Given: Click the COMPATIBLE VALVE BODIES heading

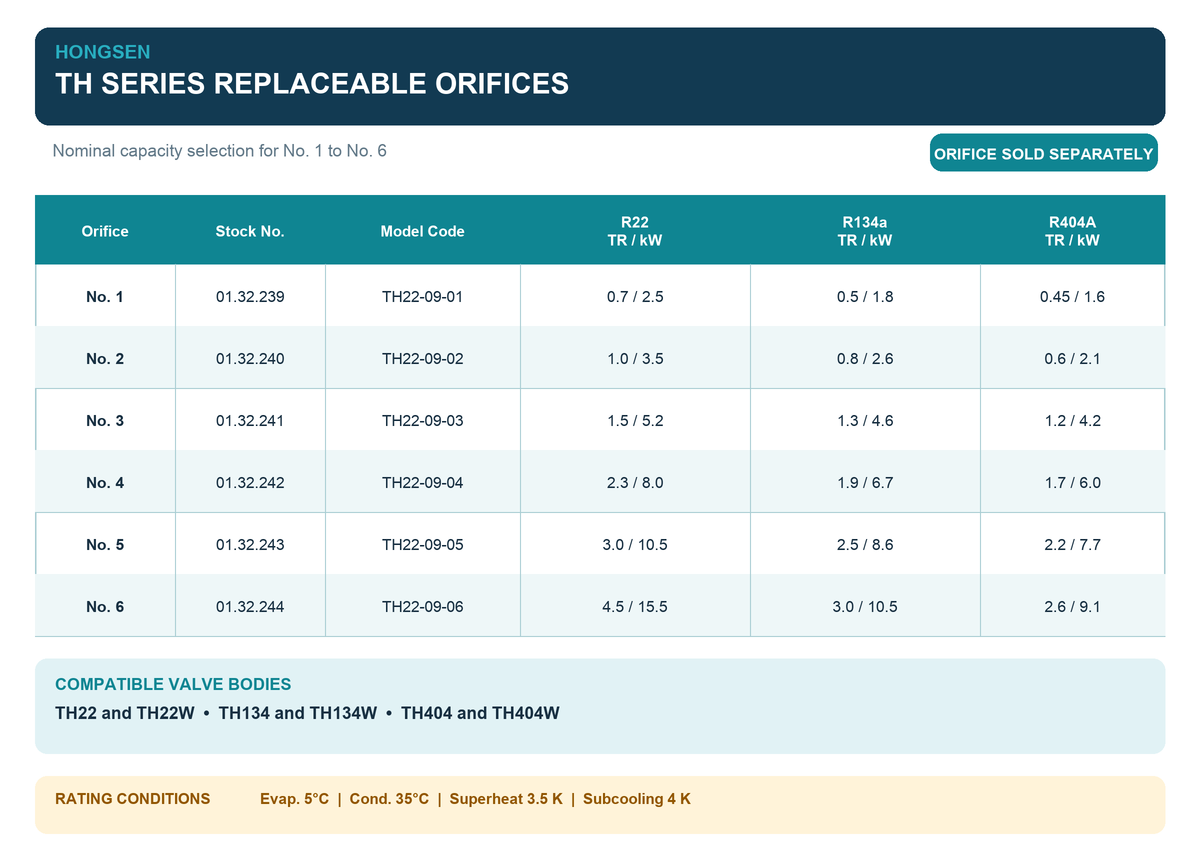Looking at the screenshot, I should [x=173, y=685].
